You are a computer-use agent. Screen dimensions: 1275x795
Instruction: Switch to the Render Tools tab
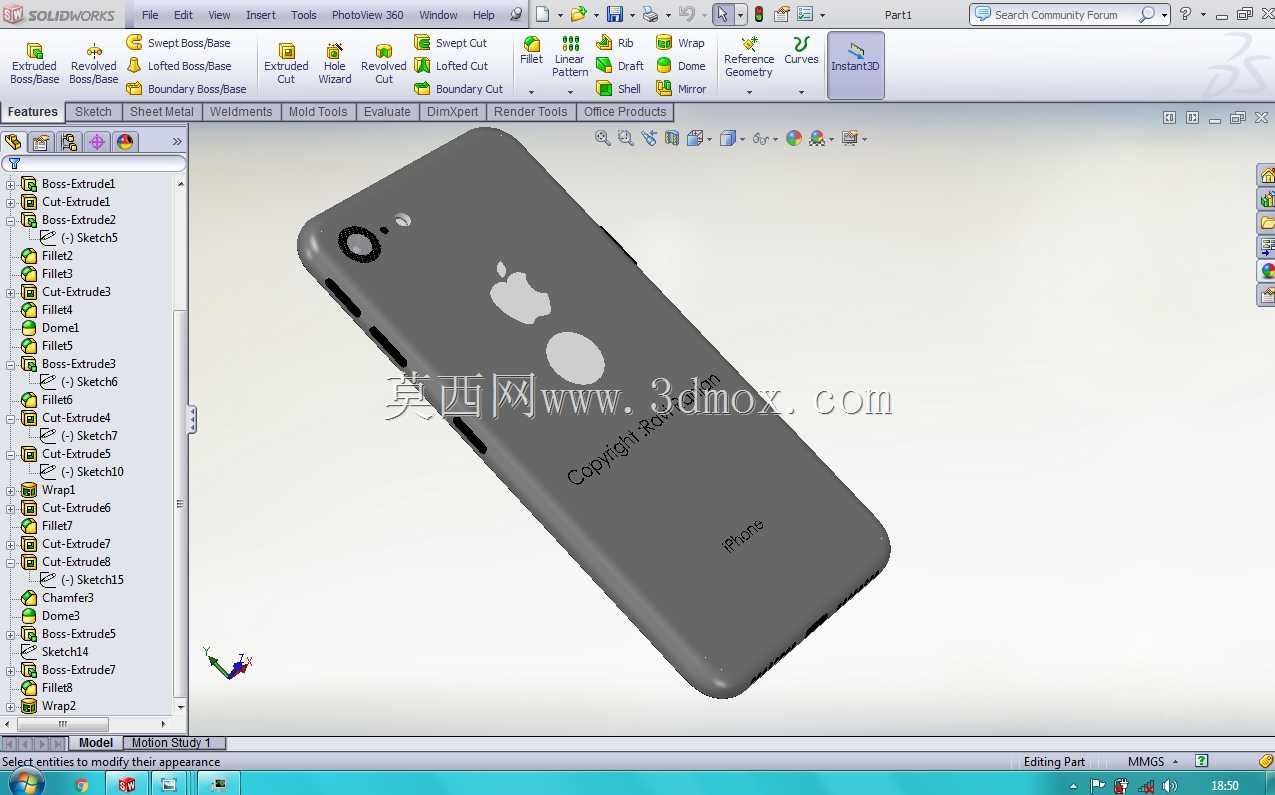(530, 112)
